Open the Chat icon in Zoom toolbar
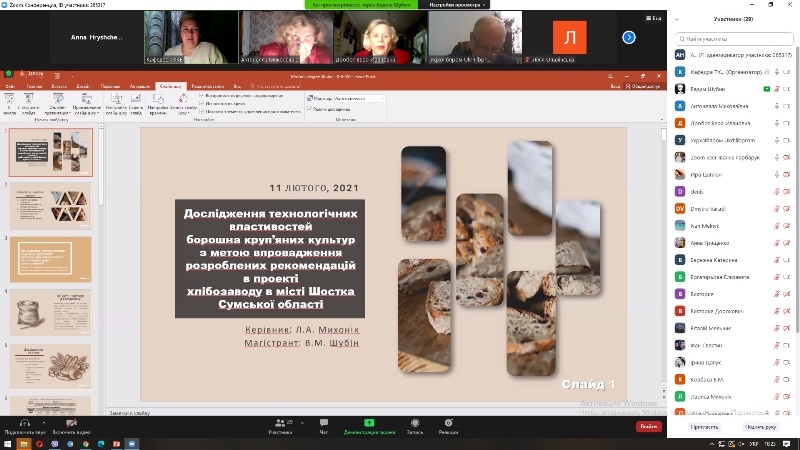This screenshot has height=450, width=800. [323, 422]
